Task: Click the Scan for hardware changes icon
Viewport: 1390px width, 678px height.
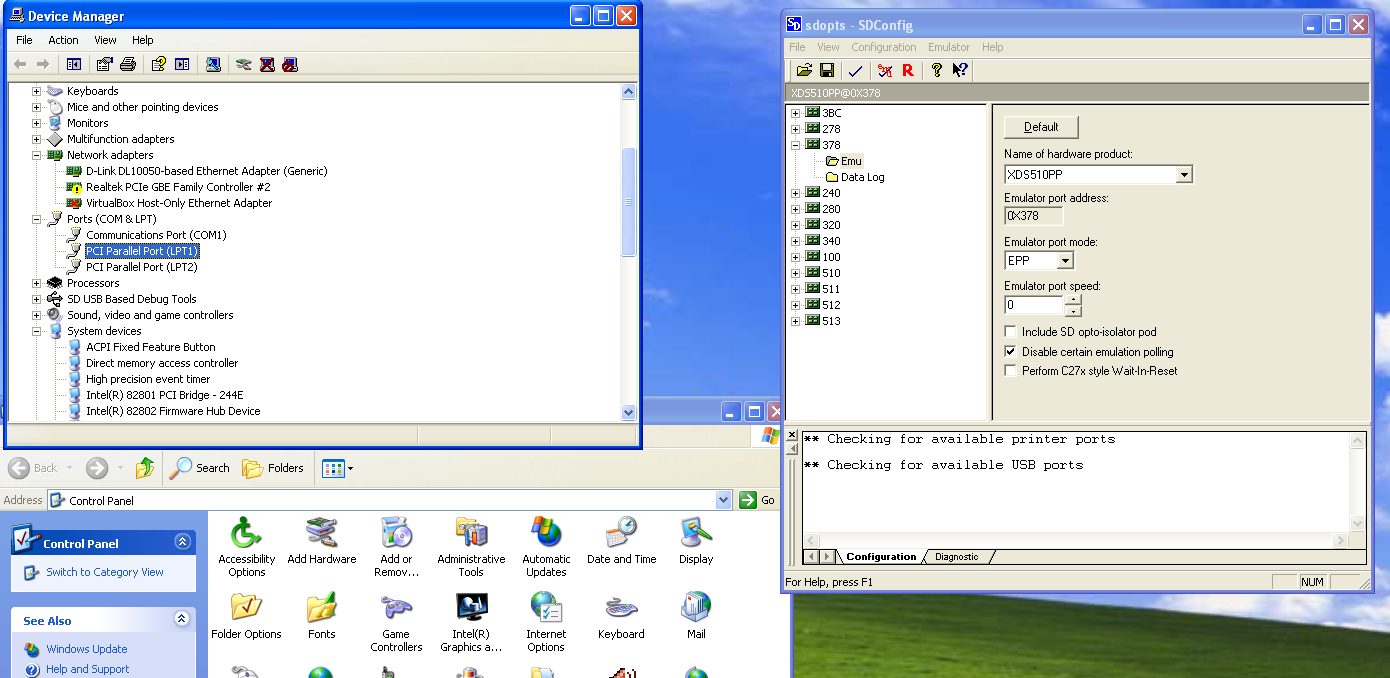Action: [x=213, y=64]
